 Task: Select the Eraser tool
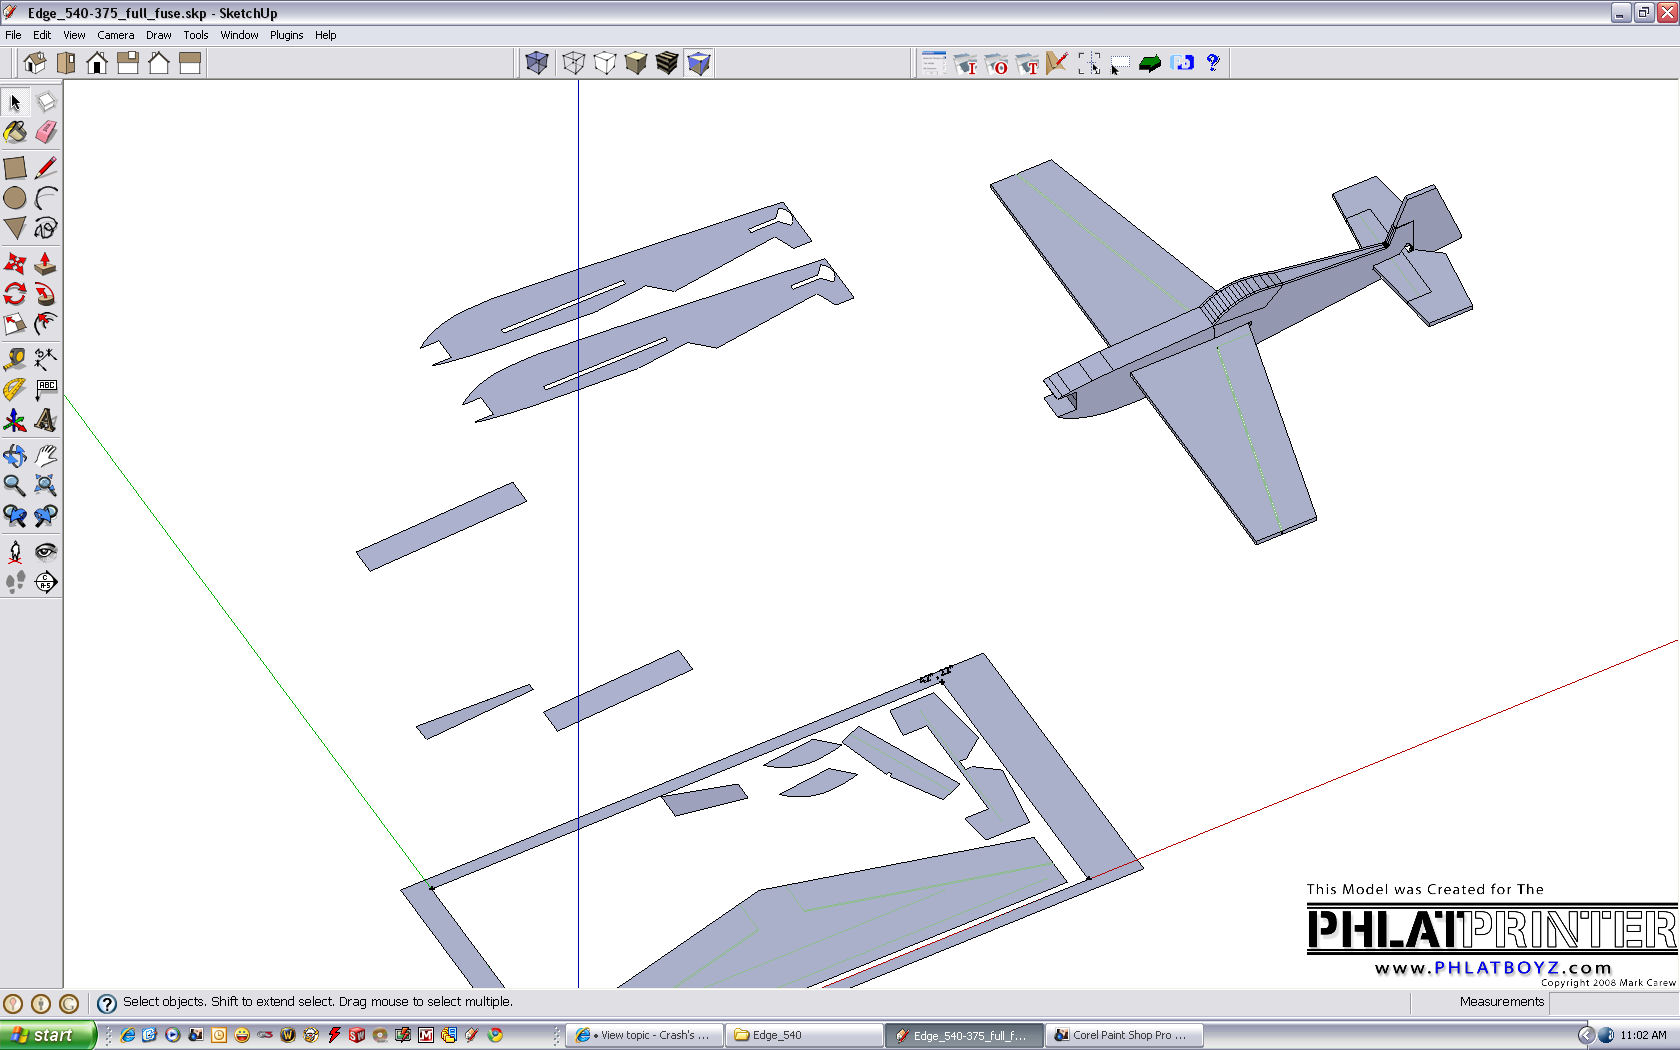pos(46,132)
